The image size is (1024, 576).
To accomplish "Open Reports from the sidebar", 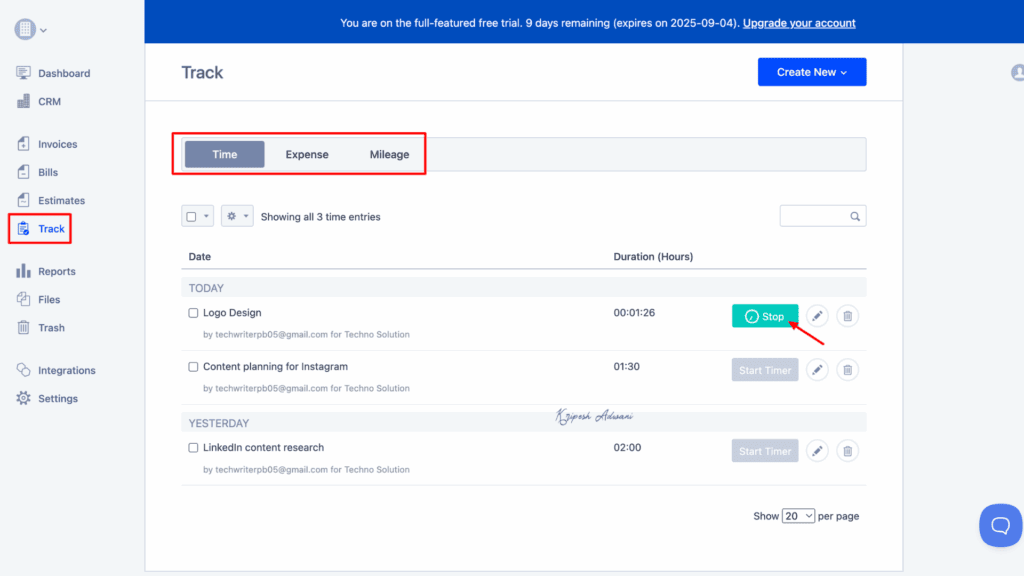I will coord(58,271).
